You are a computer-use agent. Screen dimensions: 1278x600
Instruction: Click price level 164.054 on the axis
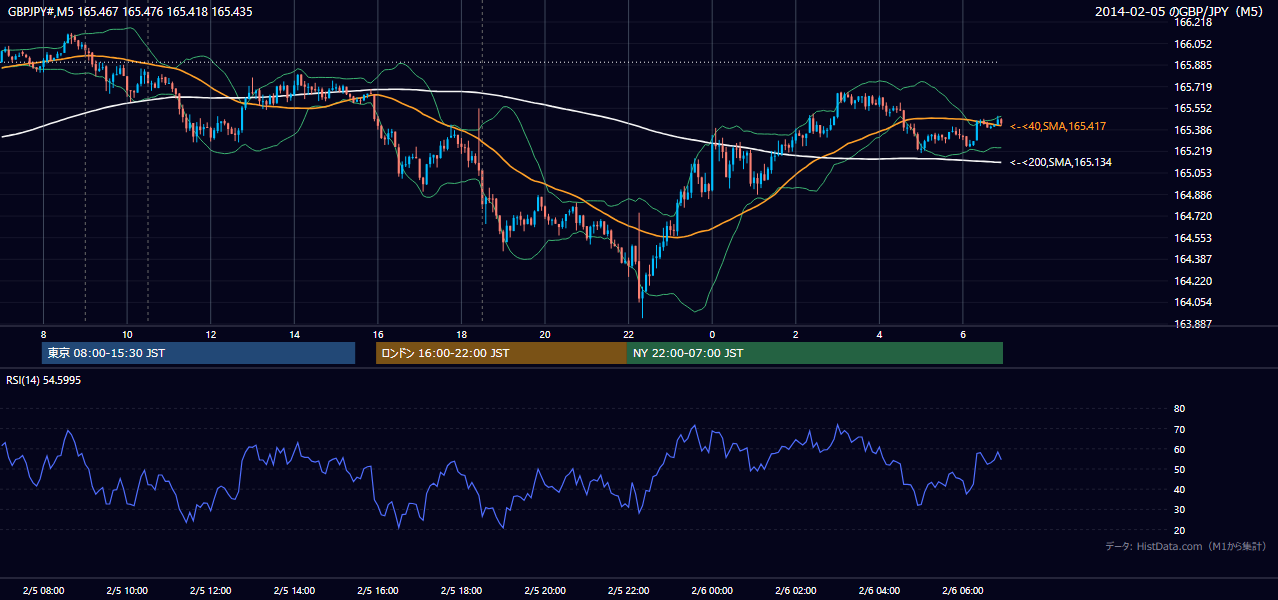[1193, 302]
